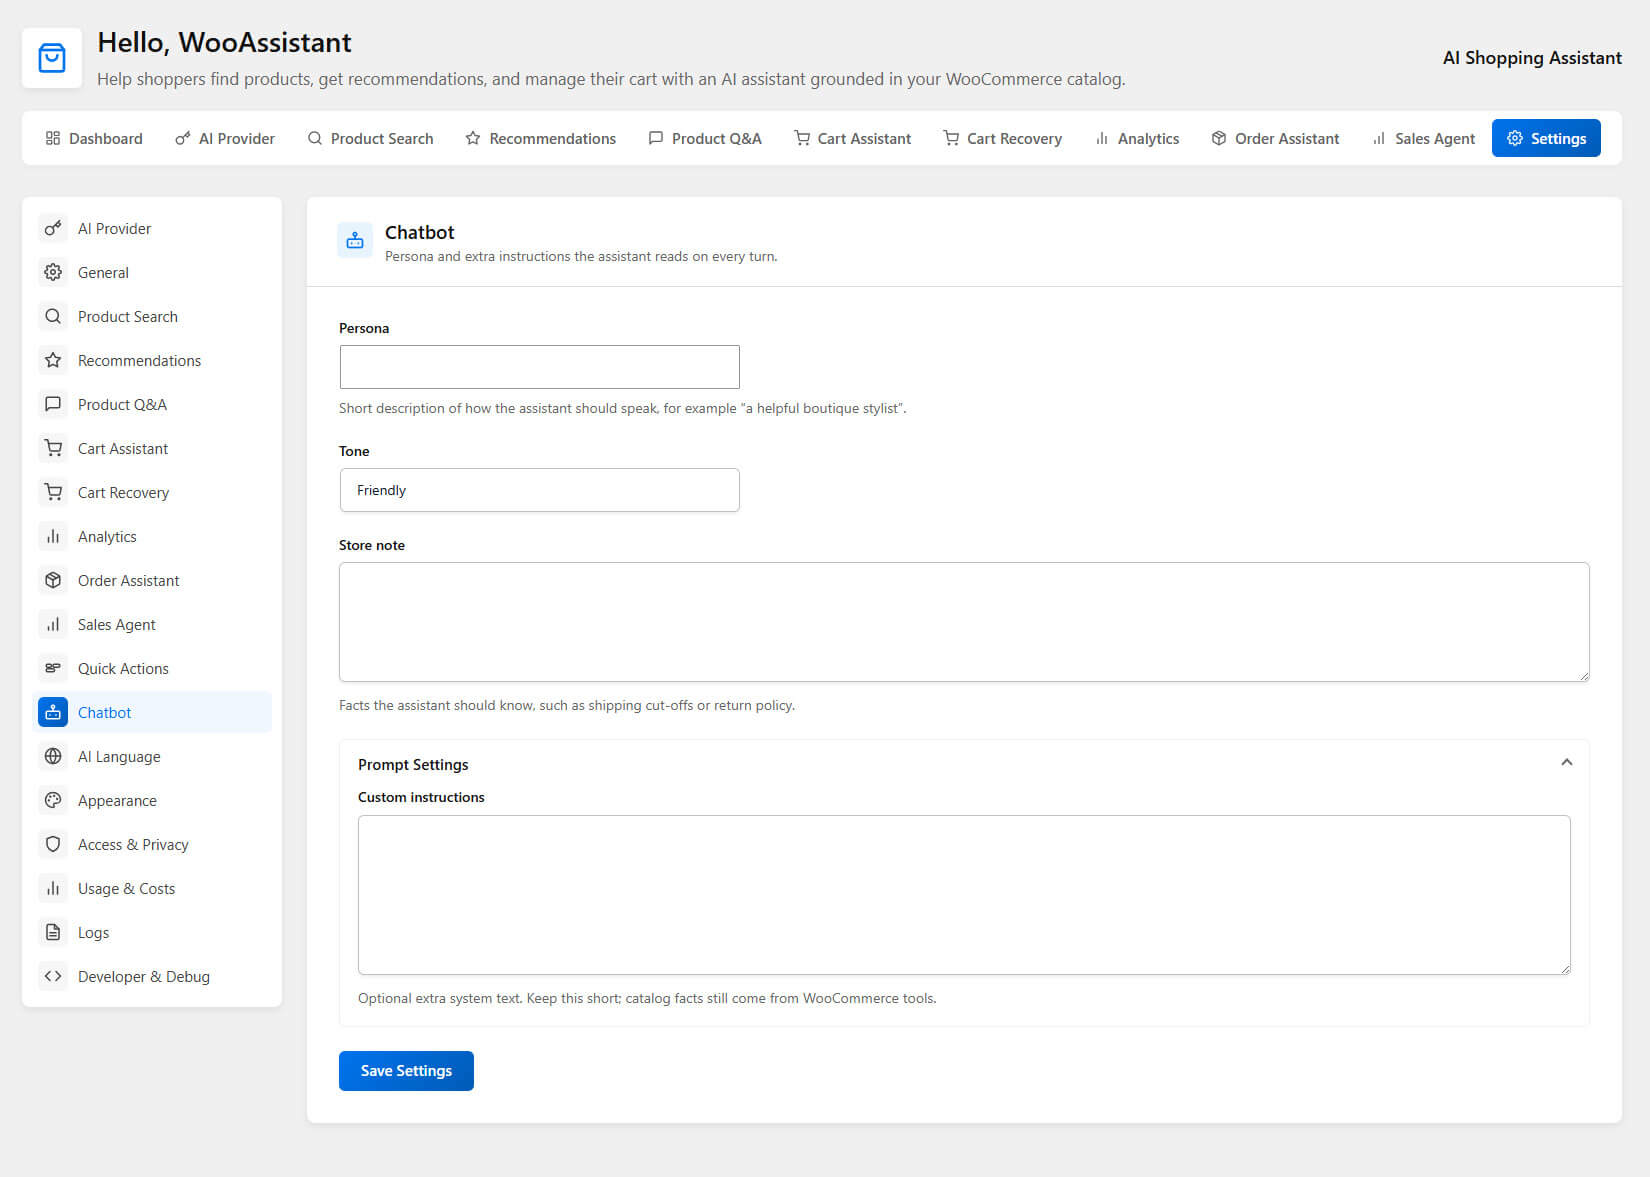1650x1177 pixels.
Task: Click Order Assistant box icon in sidebar
Action: pos(53,580)
